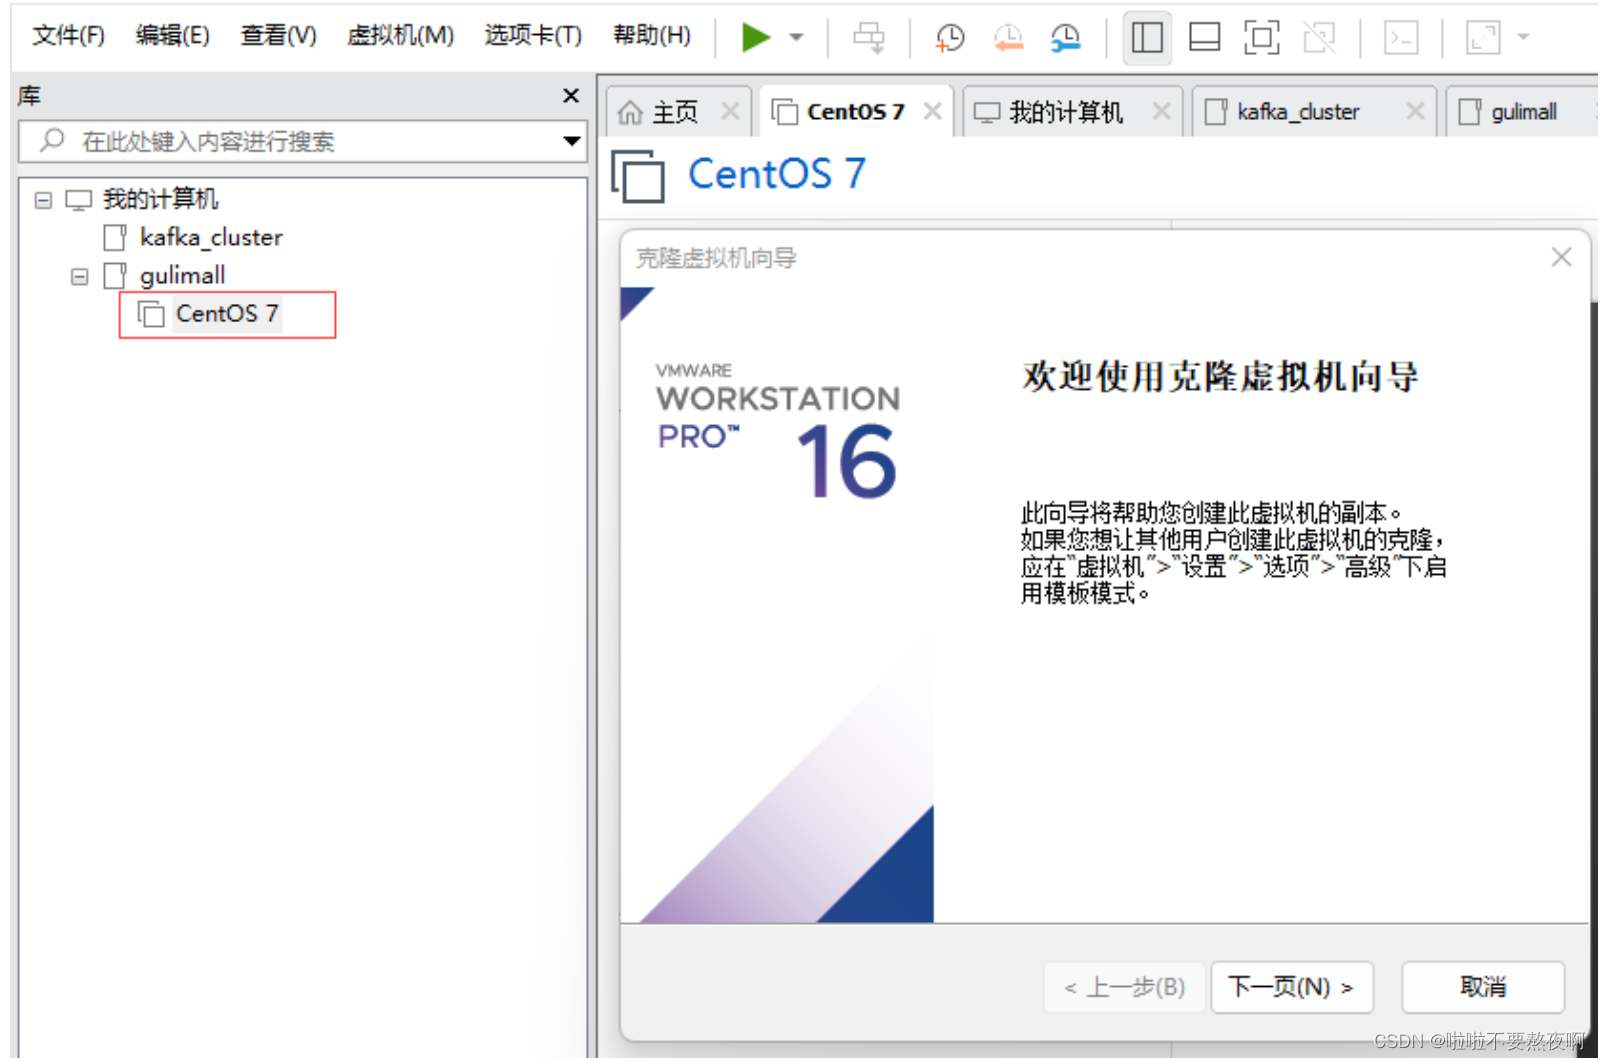Open the 文件(F) menu
The width and height of the screenshot is (1601, 1061).
pos(68,36)
